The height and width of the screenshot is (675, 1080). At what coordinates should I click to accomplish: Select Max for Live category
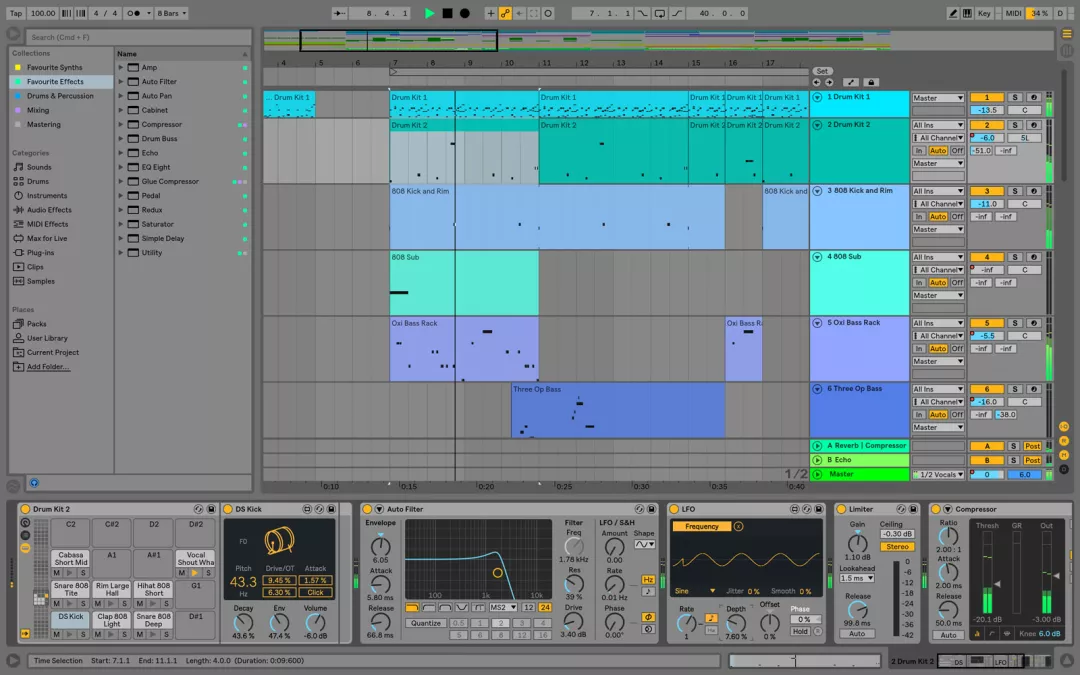(x=47, y=238)
